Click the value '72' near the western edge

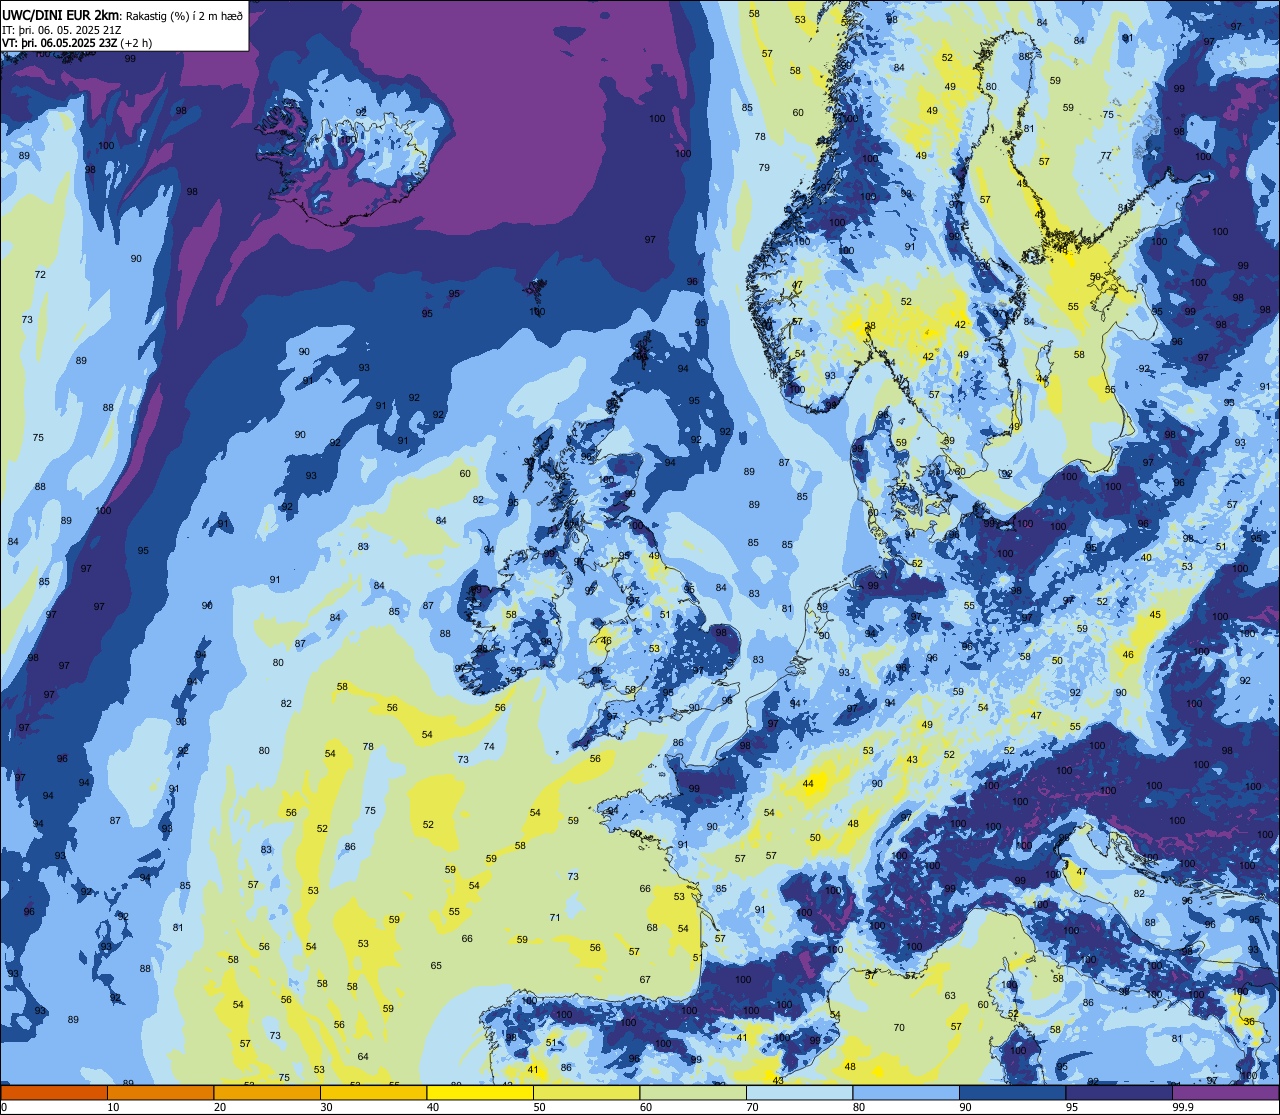(40, 274)
